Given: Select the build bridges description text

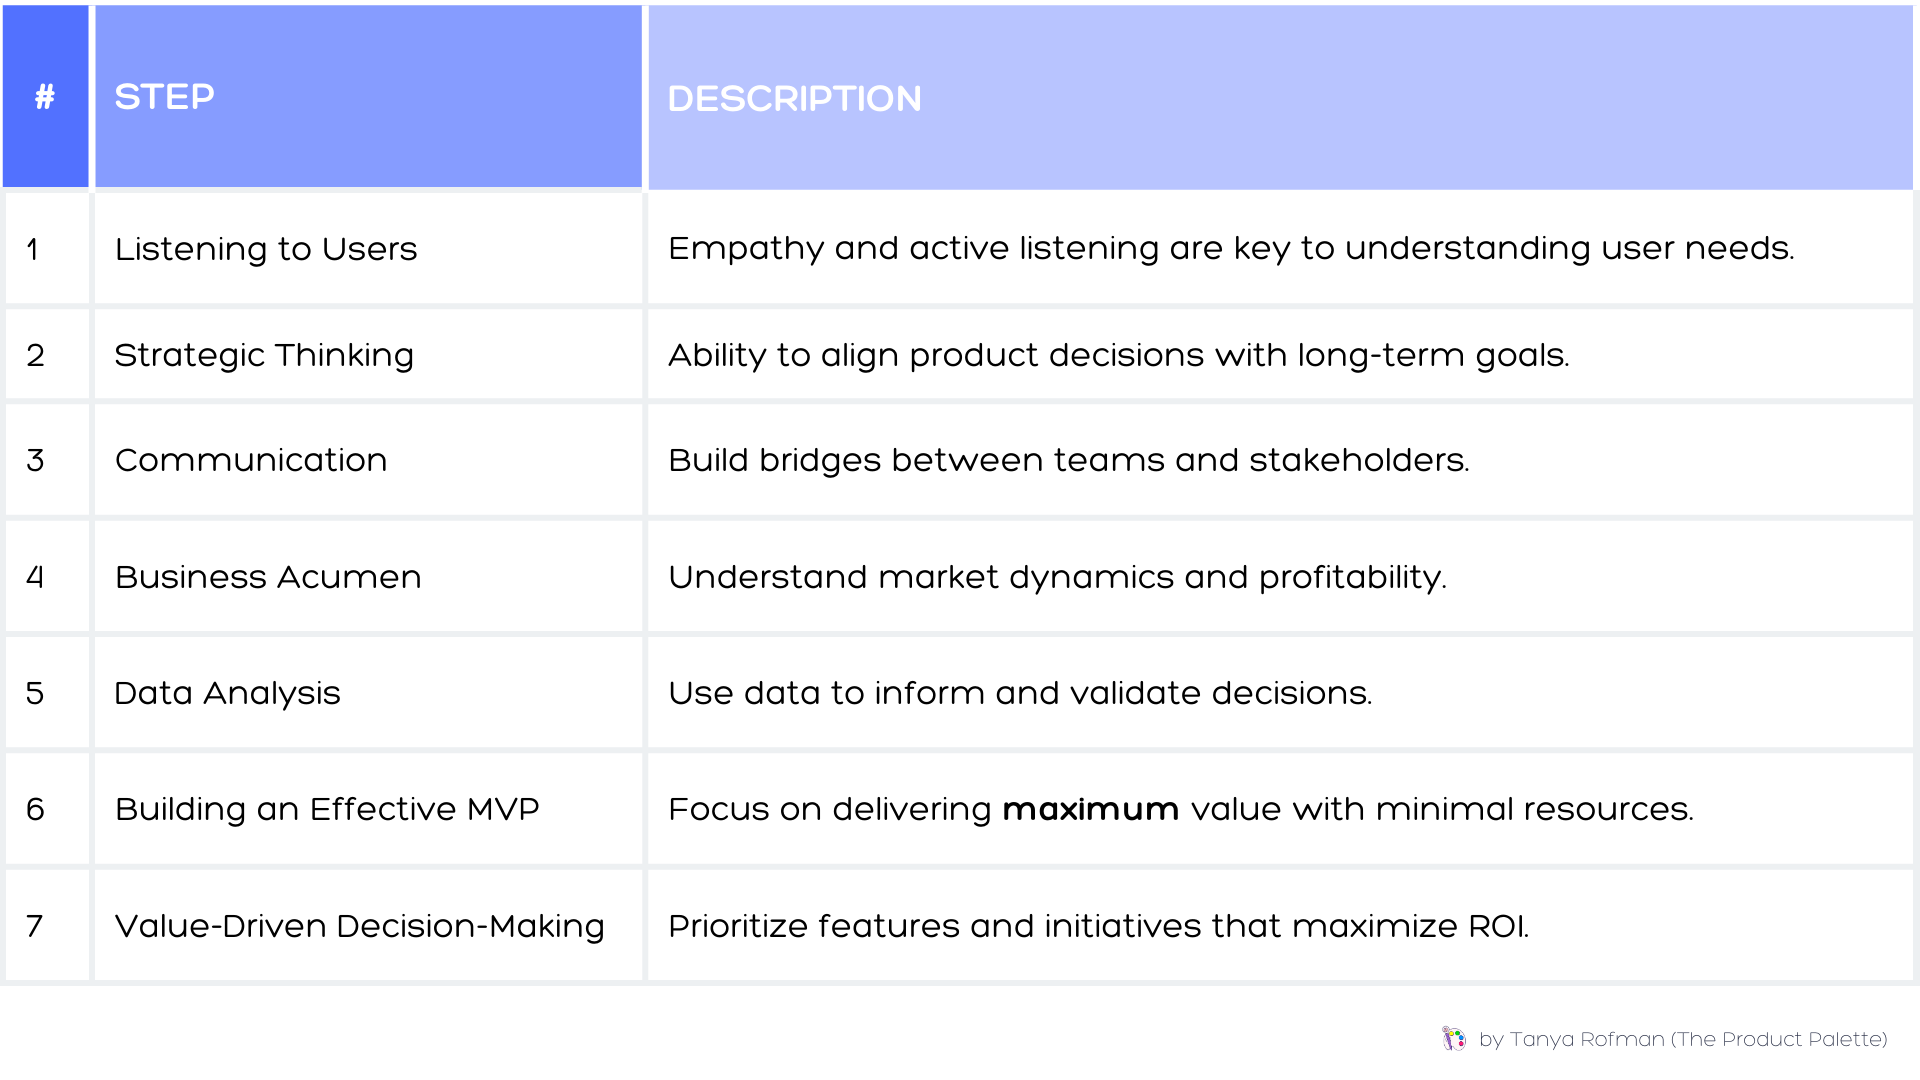Looking at the screenshot, I should click(x=1068, y=460).
